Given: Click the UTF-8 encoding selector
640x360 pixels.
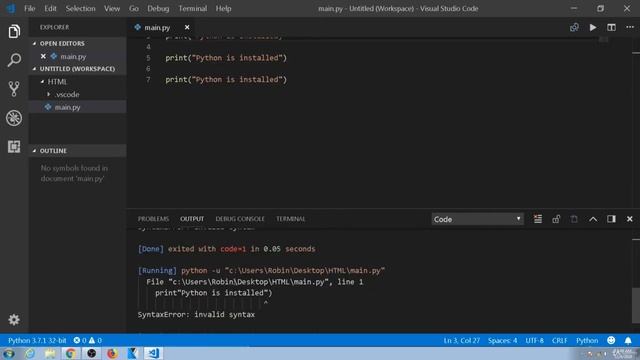Looking at the screenshot, I should pos(534,340).
